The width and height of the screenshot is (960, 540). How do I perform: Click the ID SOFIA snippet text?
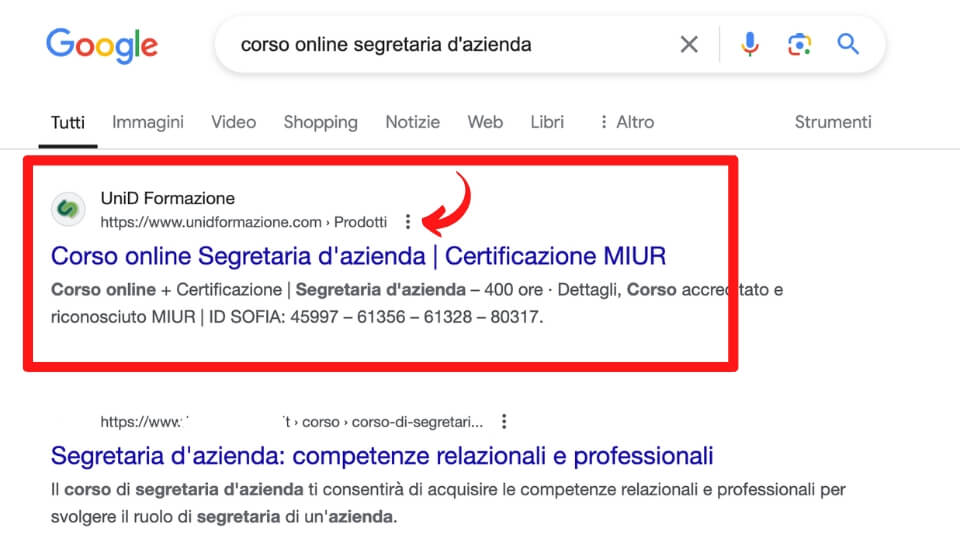[376, 317]
